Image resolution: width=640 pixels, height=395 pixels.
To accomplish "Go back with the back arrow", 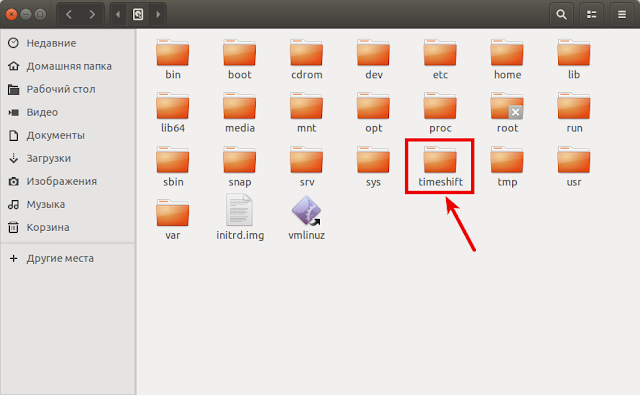I will point(69,14).
